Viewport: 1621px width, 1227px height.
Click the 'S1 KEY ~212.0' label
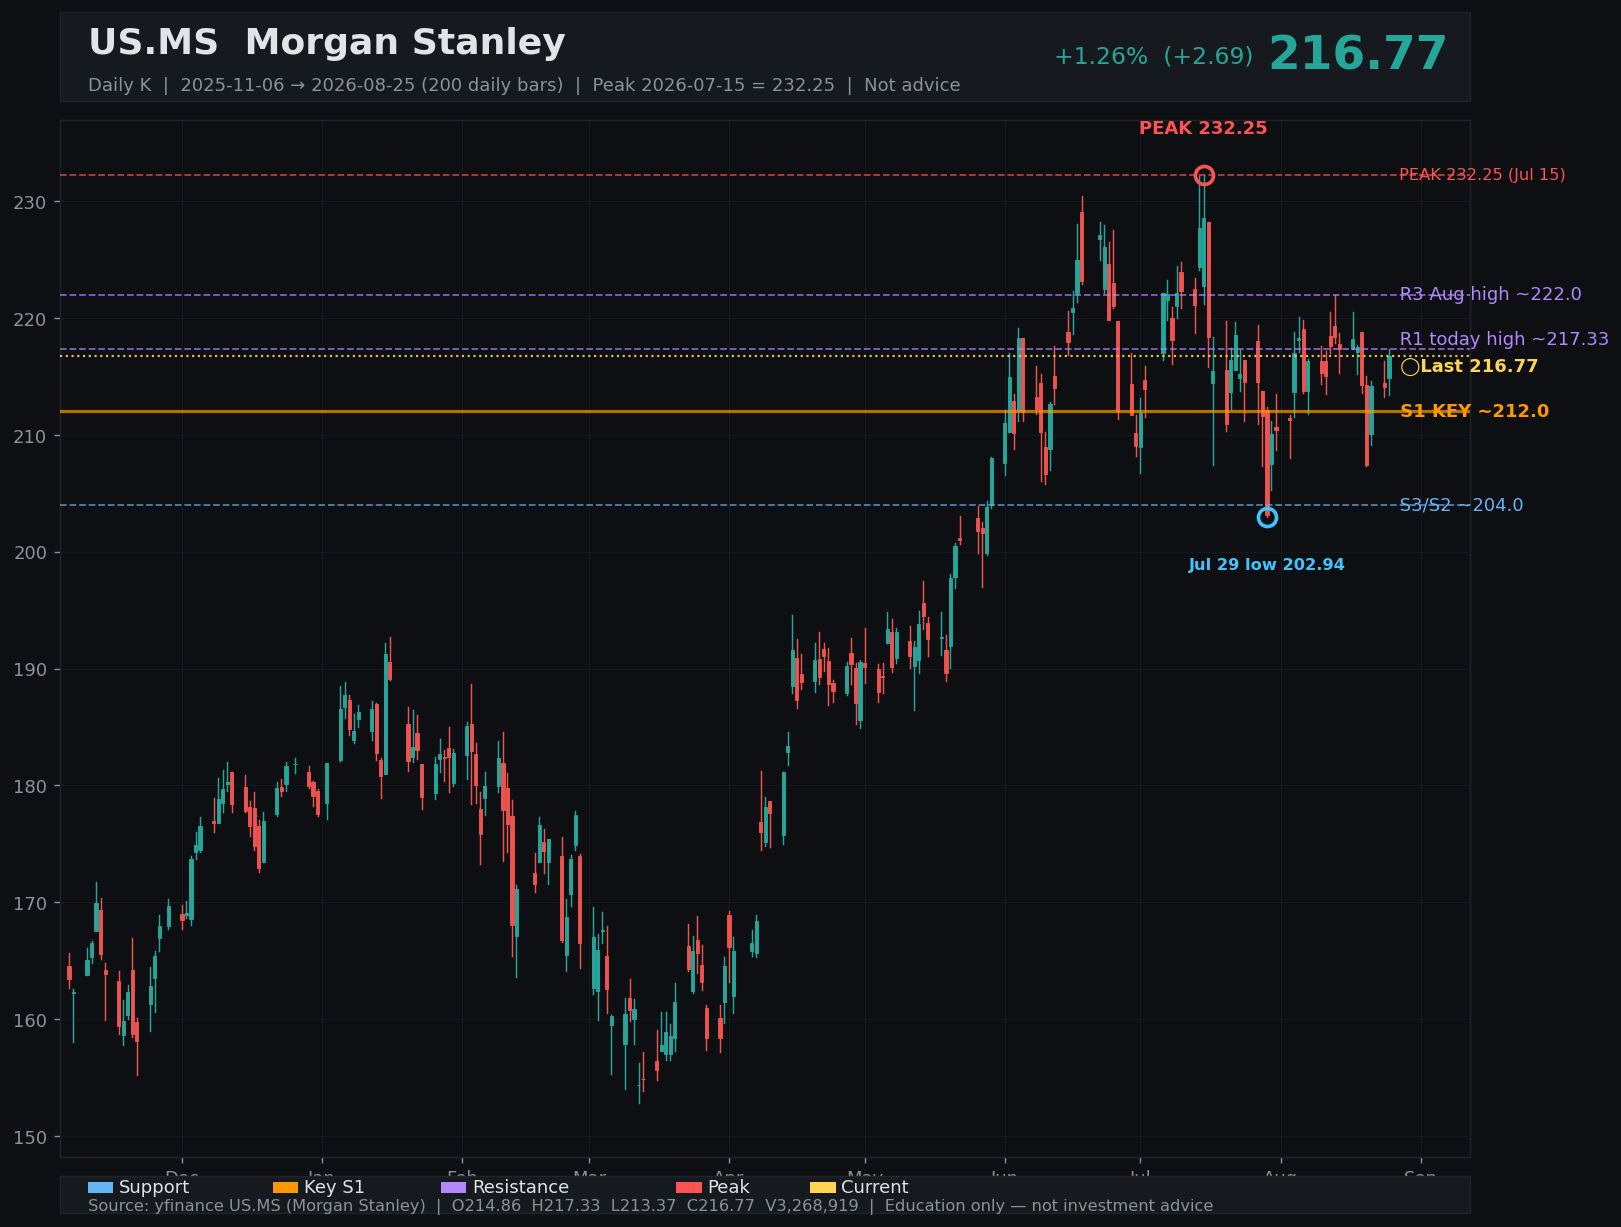[x=1474, y=411]
